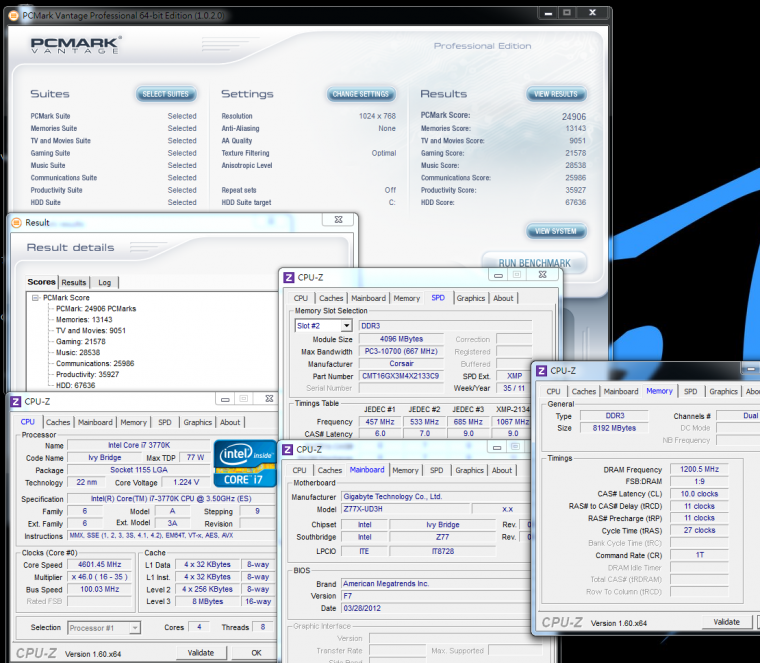Click the Result window title bar icon
This screenshot has width=760, height=663.
[16, 222]
